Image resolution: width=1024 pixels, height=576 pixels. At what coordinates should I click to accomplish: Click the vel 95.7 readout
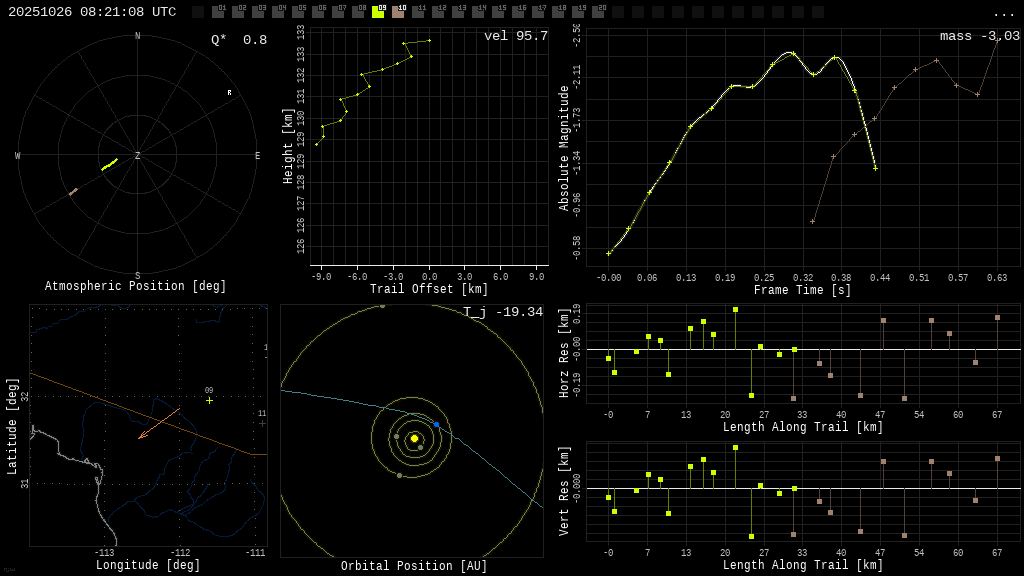click(x=515, y=36)
